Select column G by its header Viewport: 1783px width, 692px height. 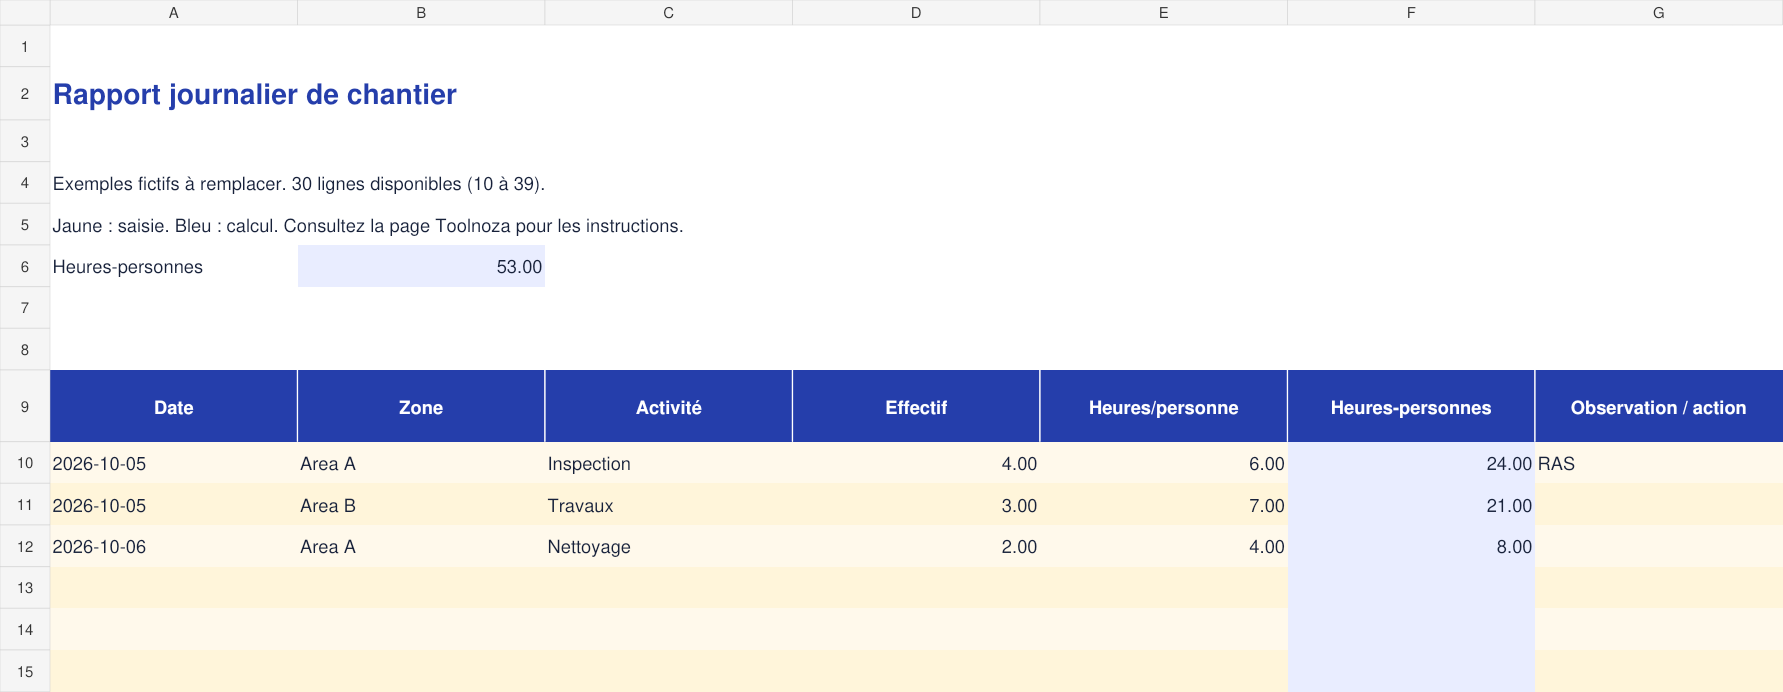pos(1659,13)
